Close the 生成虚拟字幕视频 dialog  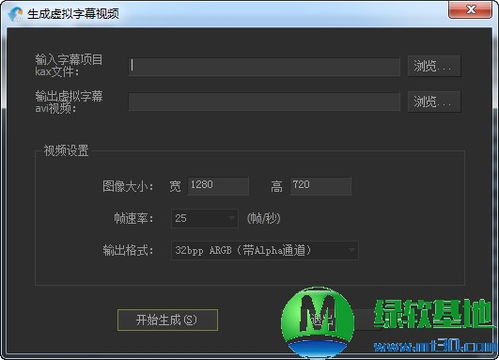(x=470, y=9)
